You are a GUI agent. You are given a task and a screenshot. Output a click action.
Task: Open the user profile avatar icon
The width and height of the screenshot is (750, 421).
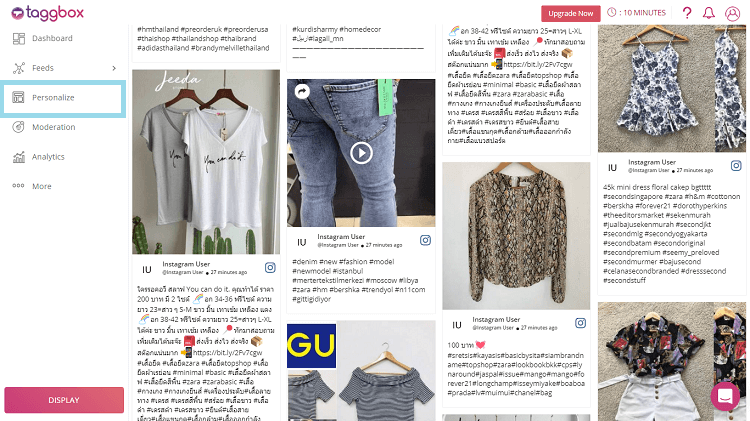[x=732, y=13]
